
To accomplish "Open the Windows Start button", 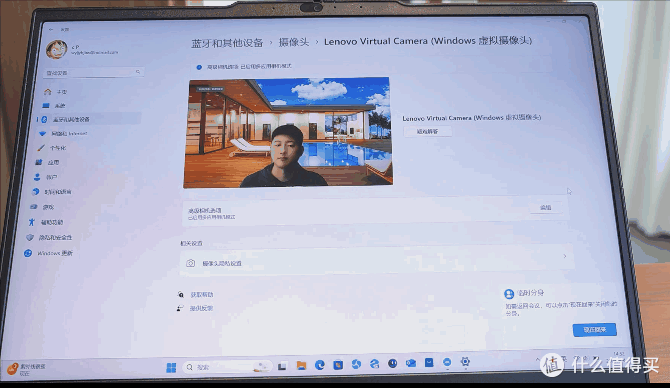I will (x=171, y=367).
